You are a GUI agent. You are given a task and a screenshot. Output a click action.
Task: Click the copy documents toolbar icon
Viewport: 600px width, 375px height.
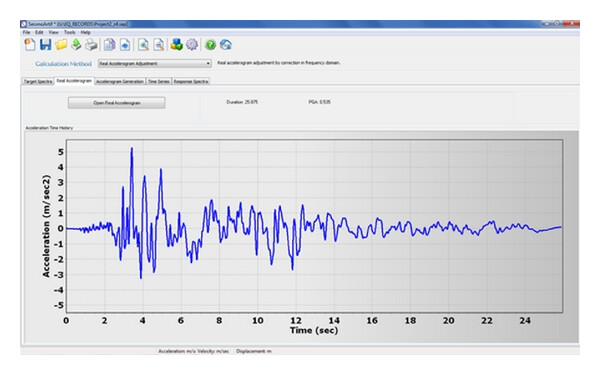click(109, 45)
